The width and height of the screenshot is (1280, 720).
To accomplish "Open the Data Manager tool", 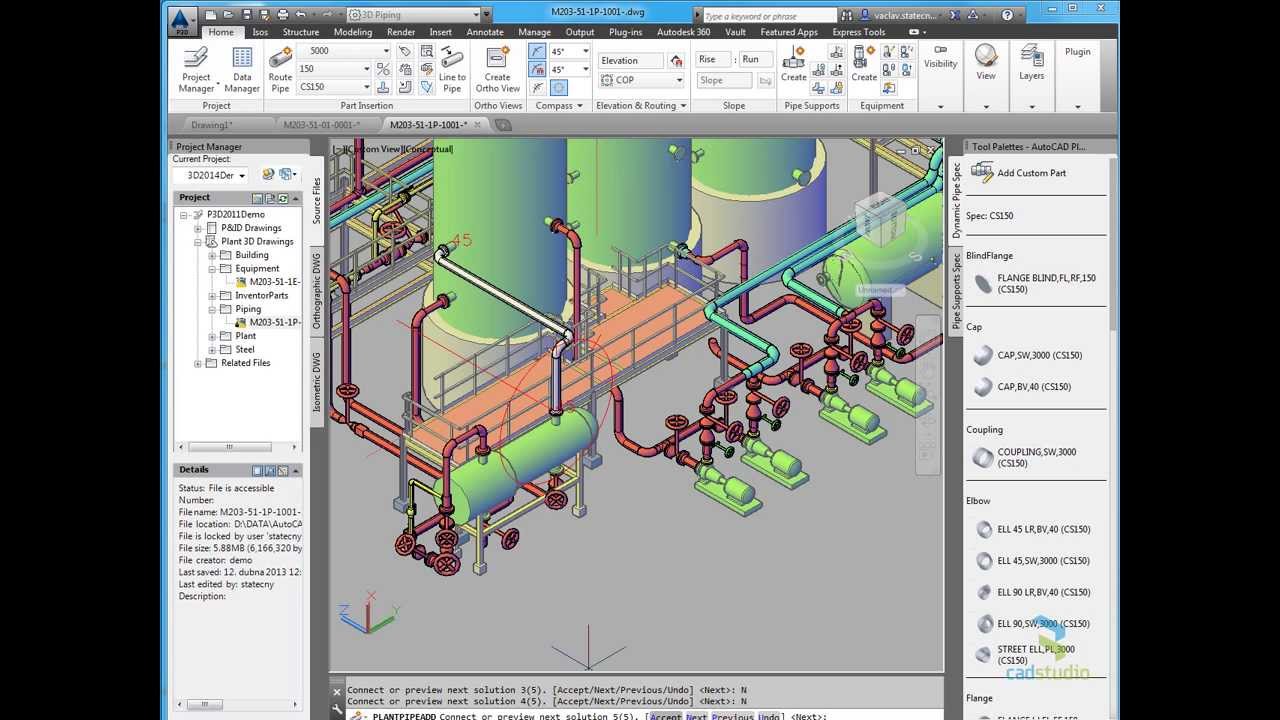I will click(242, 69).
